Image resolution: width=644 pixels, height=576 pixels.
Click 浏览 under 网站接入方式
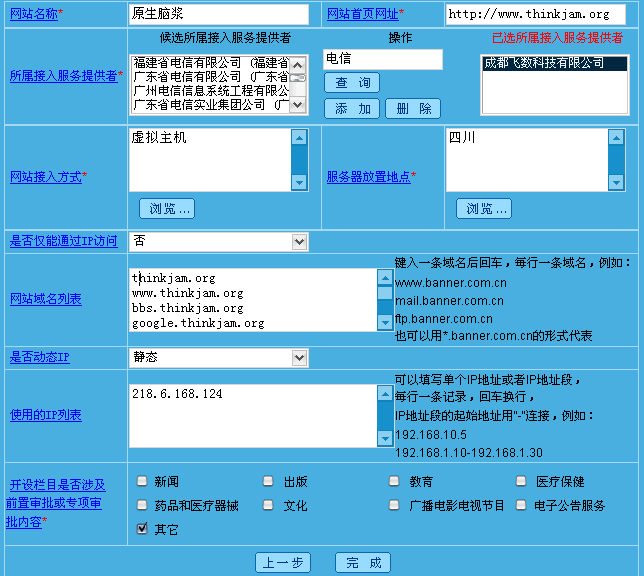click(171, 209)
